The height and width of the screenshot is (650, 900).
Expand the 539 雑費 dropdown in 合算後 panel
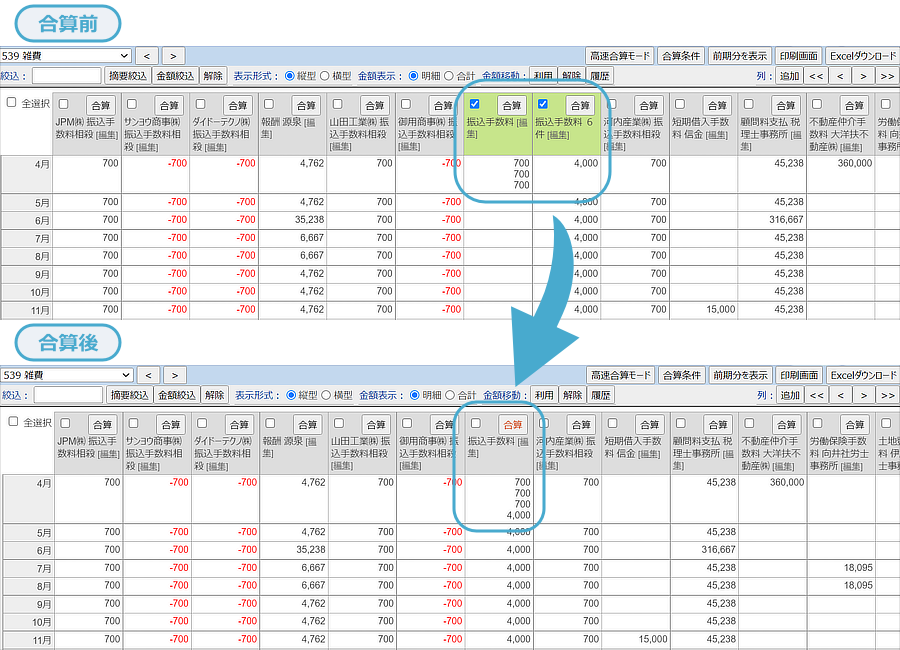coord(66,375)
